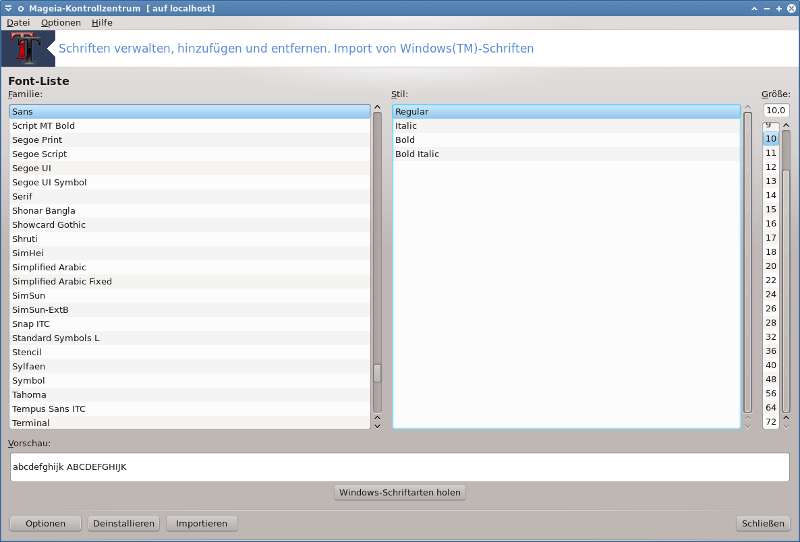Open the Hilfe menu
Screen dimensions: 800x542
[102, 22]
